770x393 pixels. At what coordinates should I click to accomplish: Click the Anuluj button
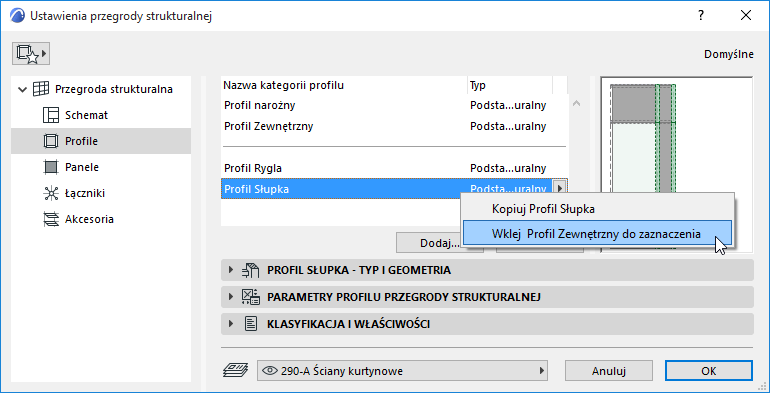[608, 371]
